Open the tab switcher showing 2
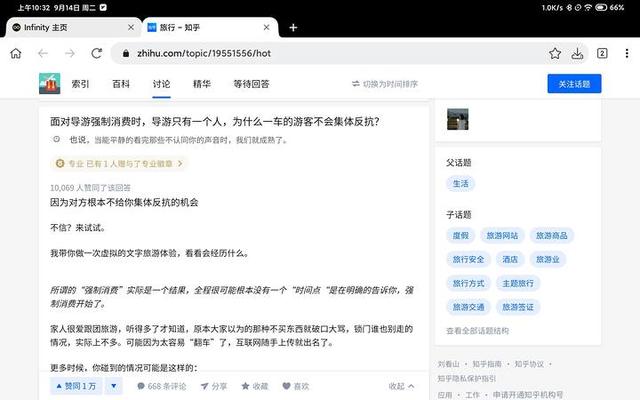 point(602,53)
